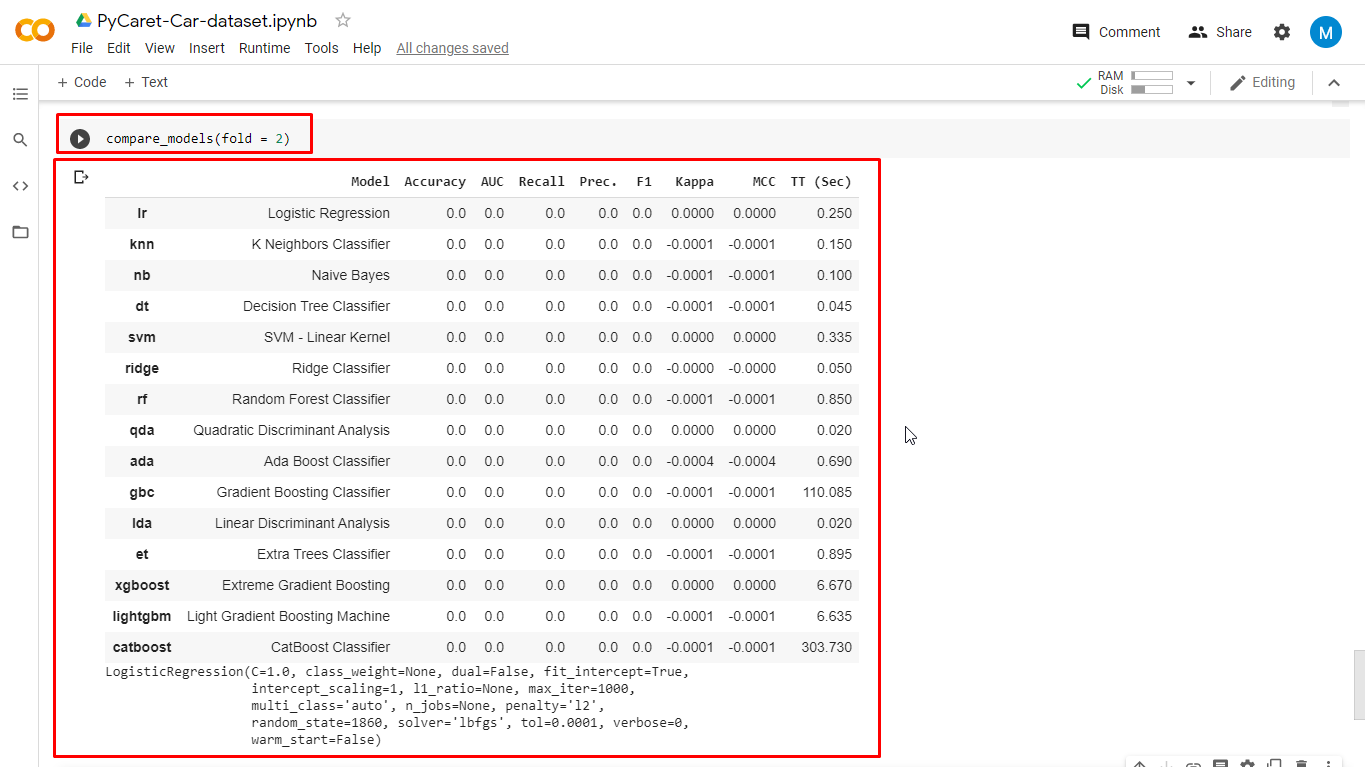Screen dimensions: 1365x767
Task: Open revision history via All changes saved
Action: pyautogui.click(x=452, y=47)
